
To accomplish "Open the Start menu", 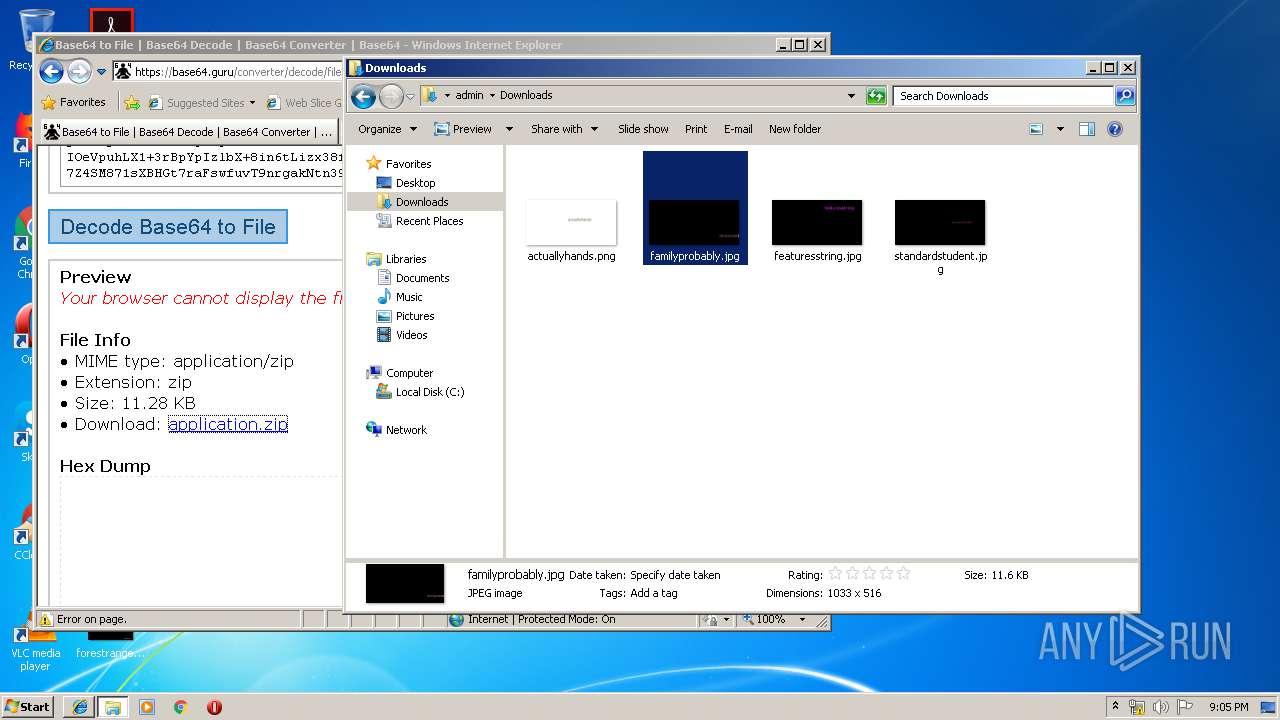I will 28,706.
